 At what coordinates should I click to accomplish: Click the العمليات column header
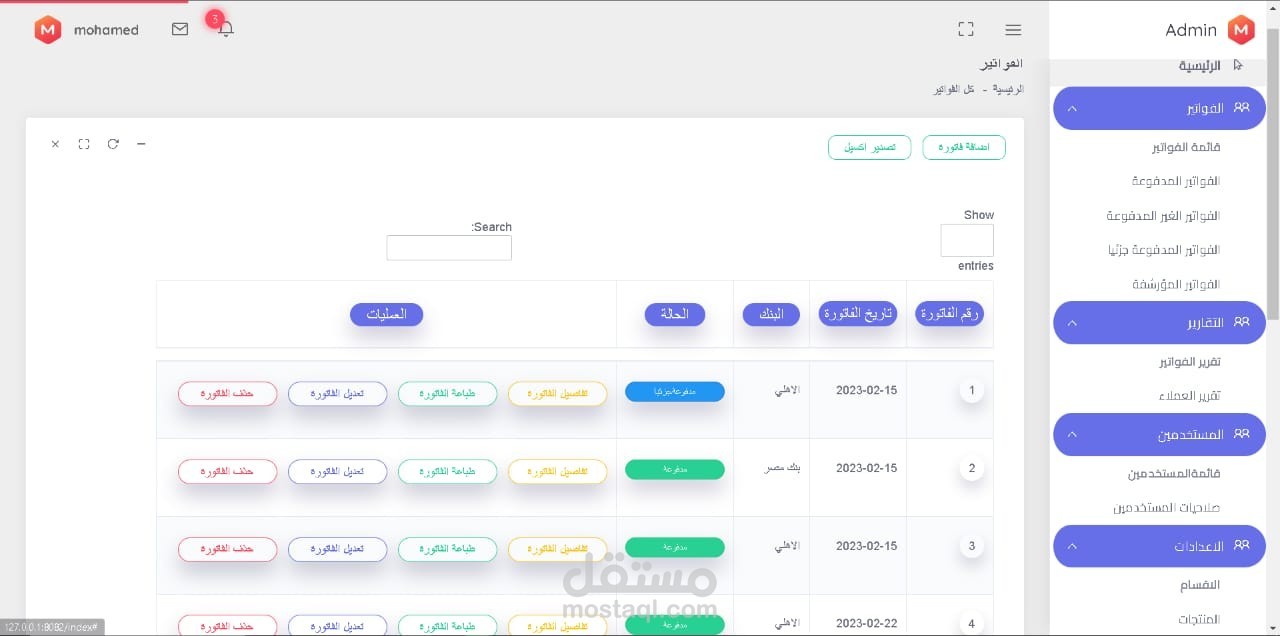386,314
